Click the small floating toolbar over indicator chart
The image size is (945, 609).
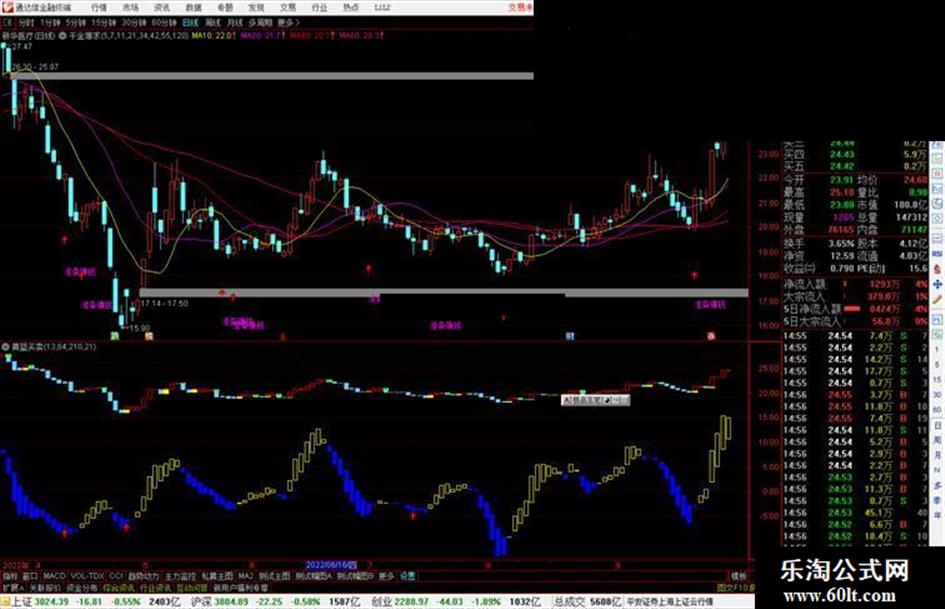(596, 400)
